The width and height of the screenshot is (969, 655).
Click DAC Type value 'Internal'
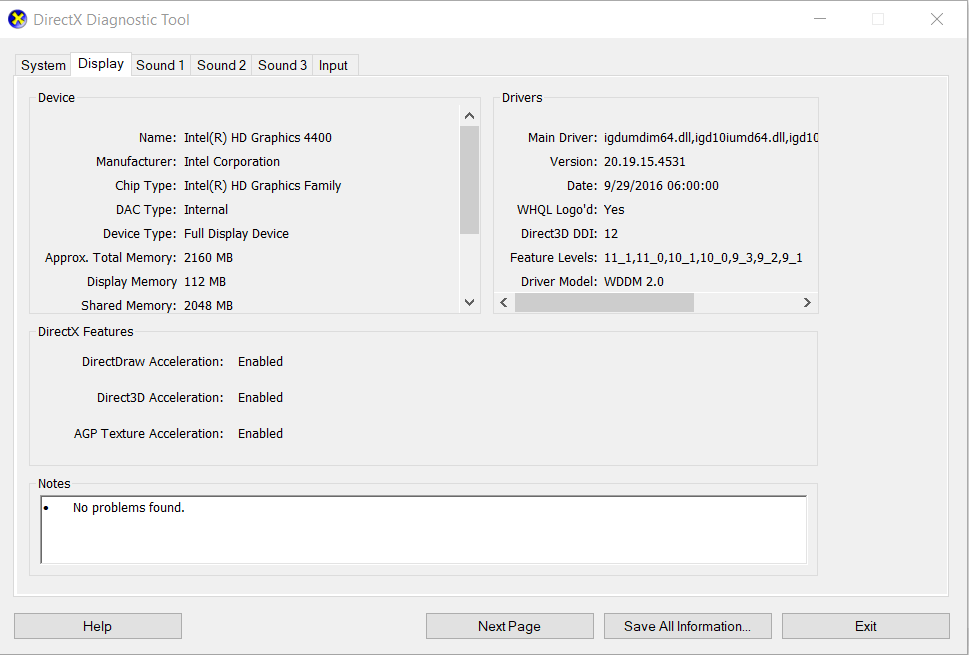click(x=206, y=210)
